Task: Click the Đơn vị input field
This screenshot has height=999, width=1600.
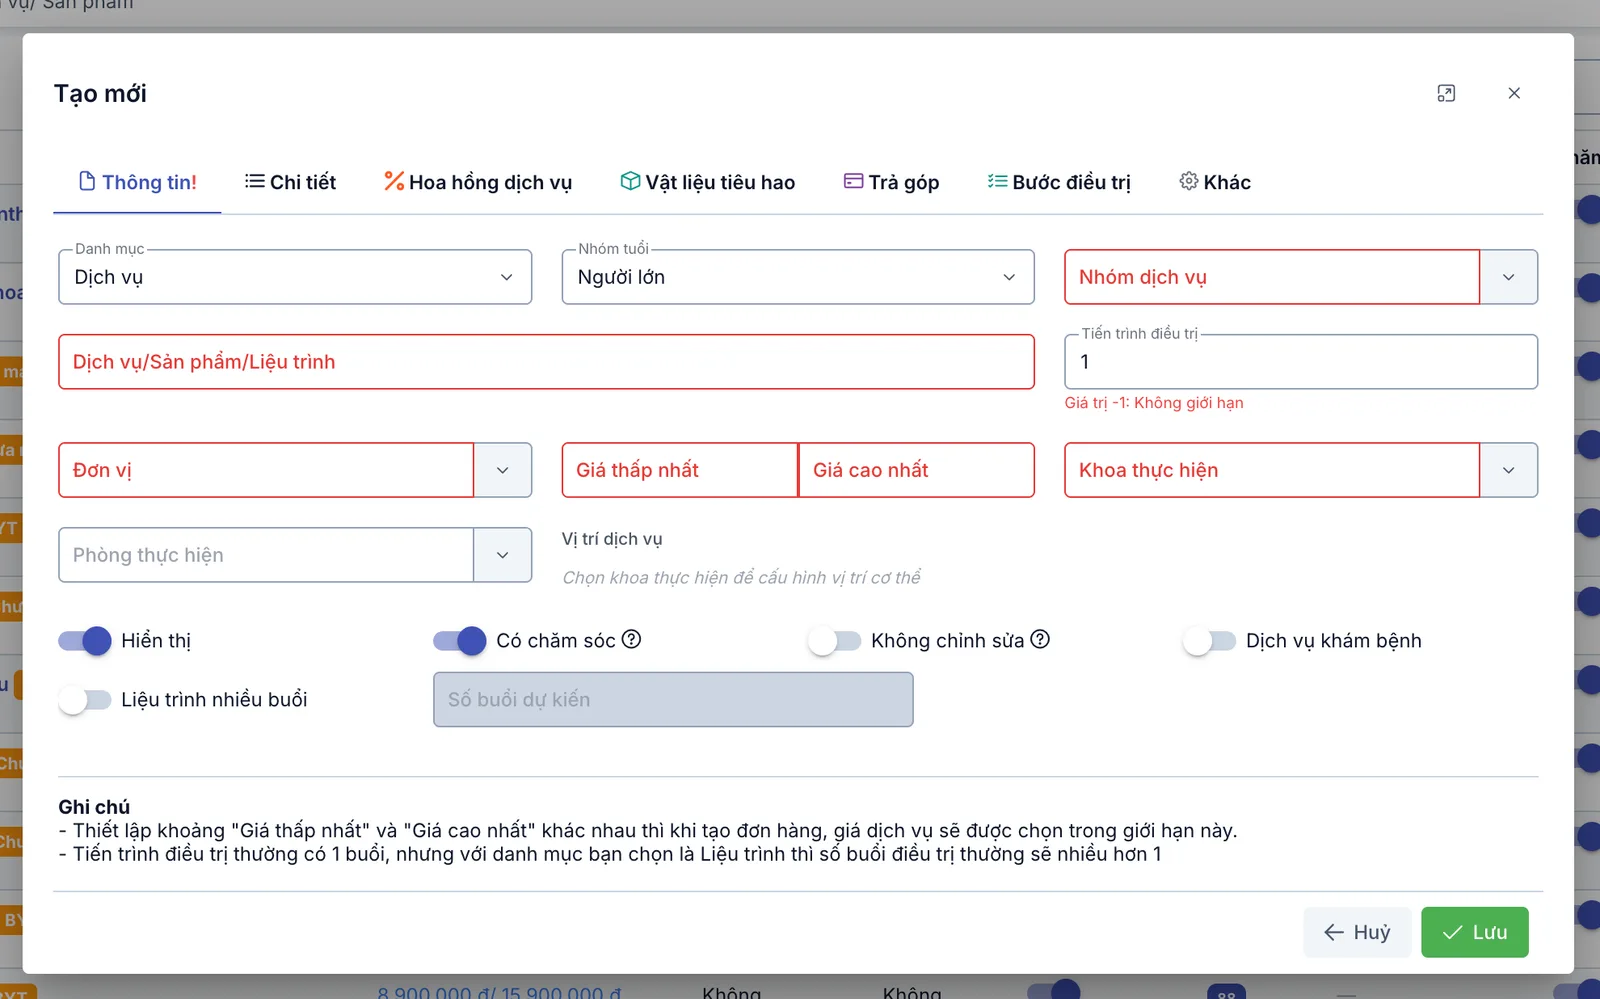Action: tap(266, 470)
